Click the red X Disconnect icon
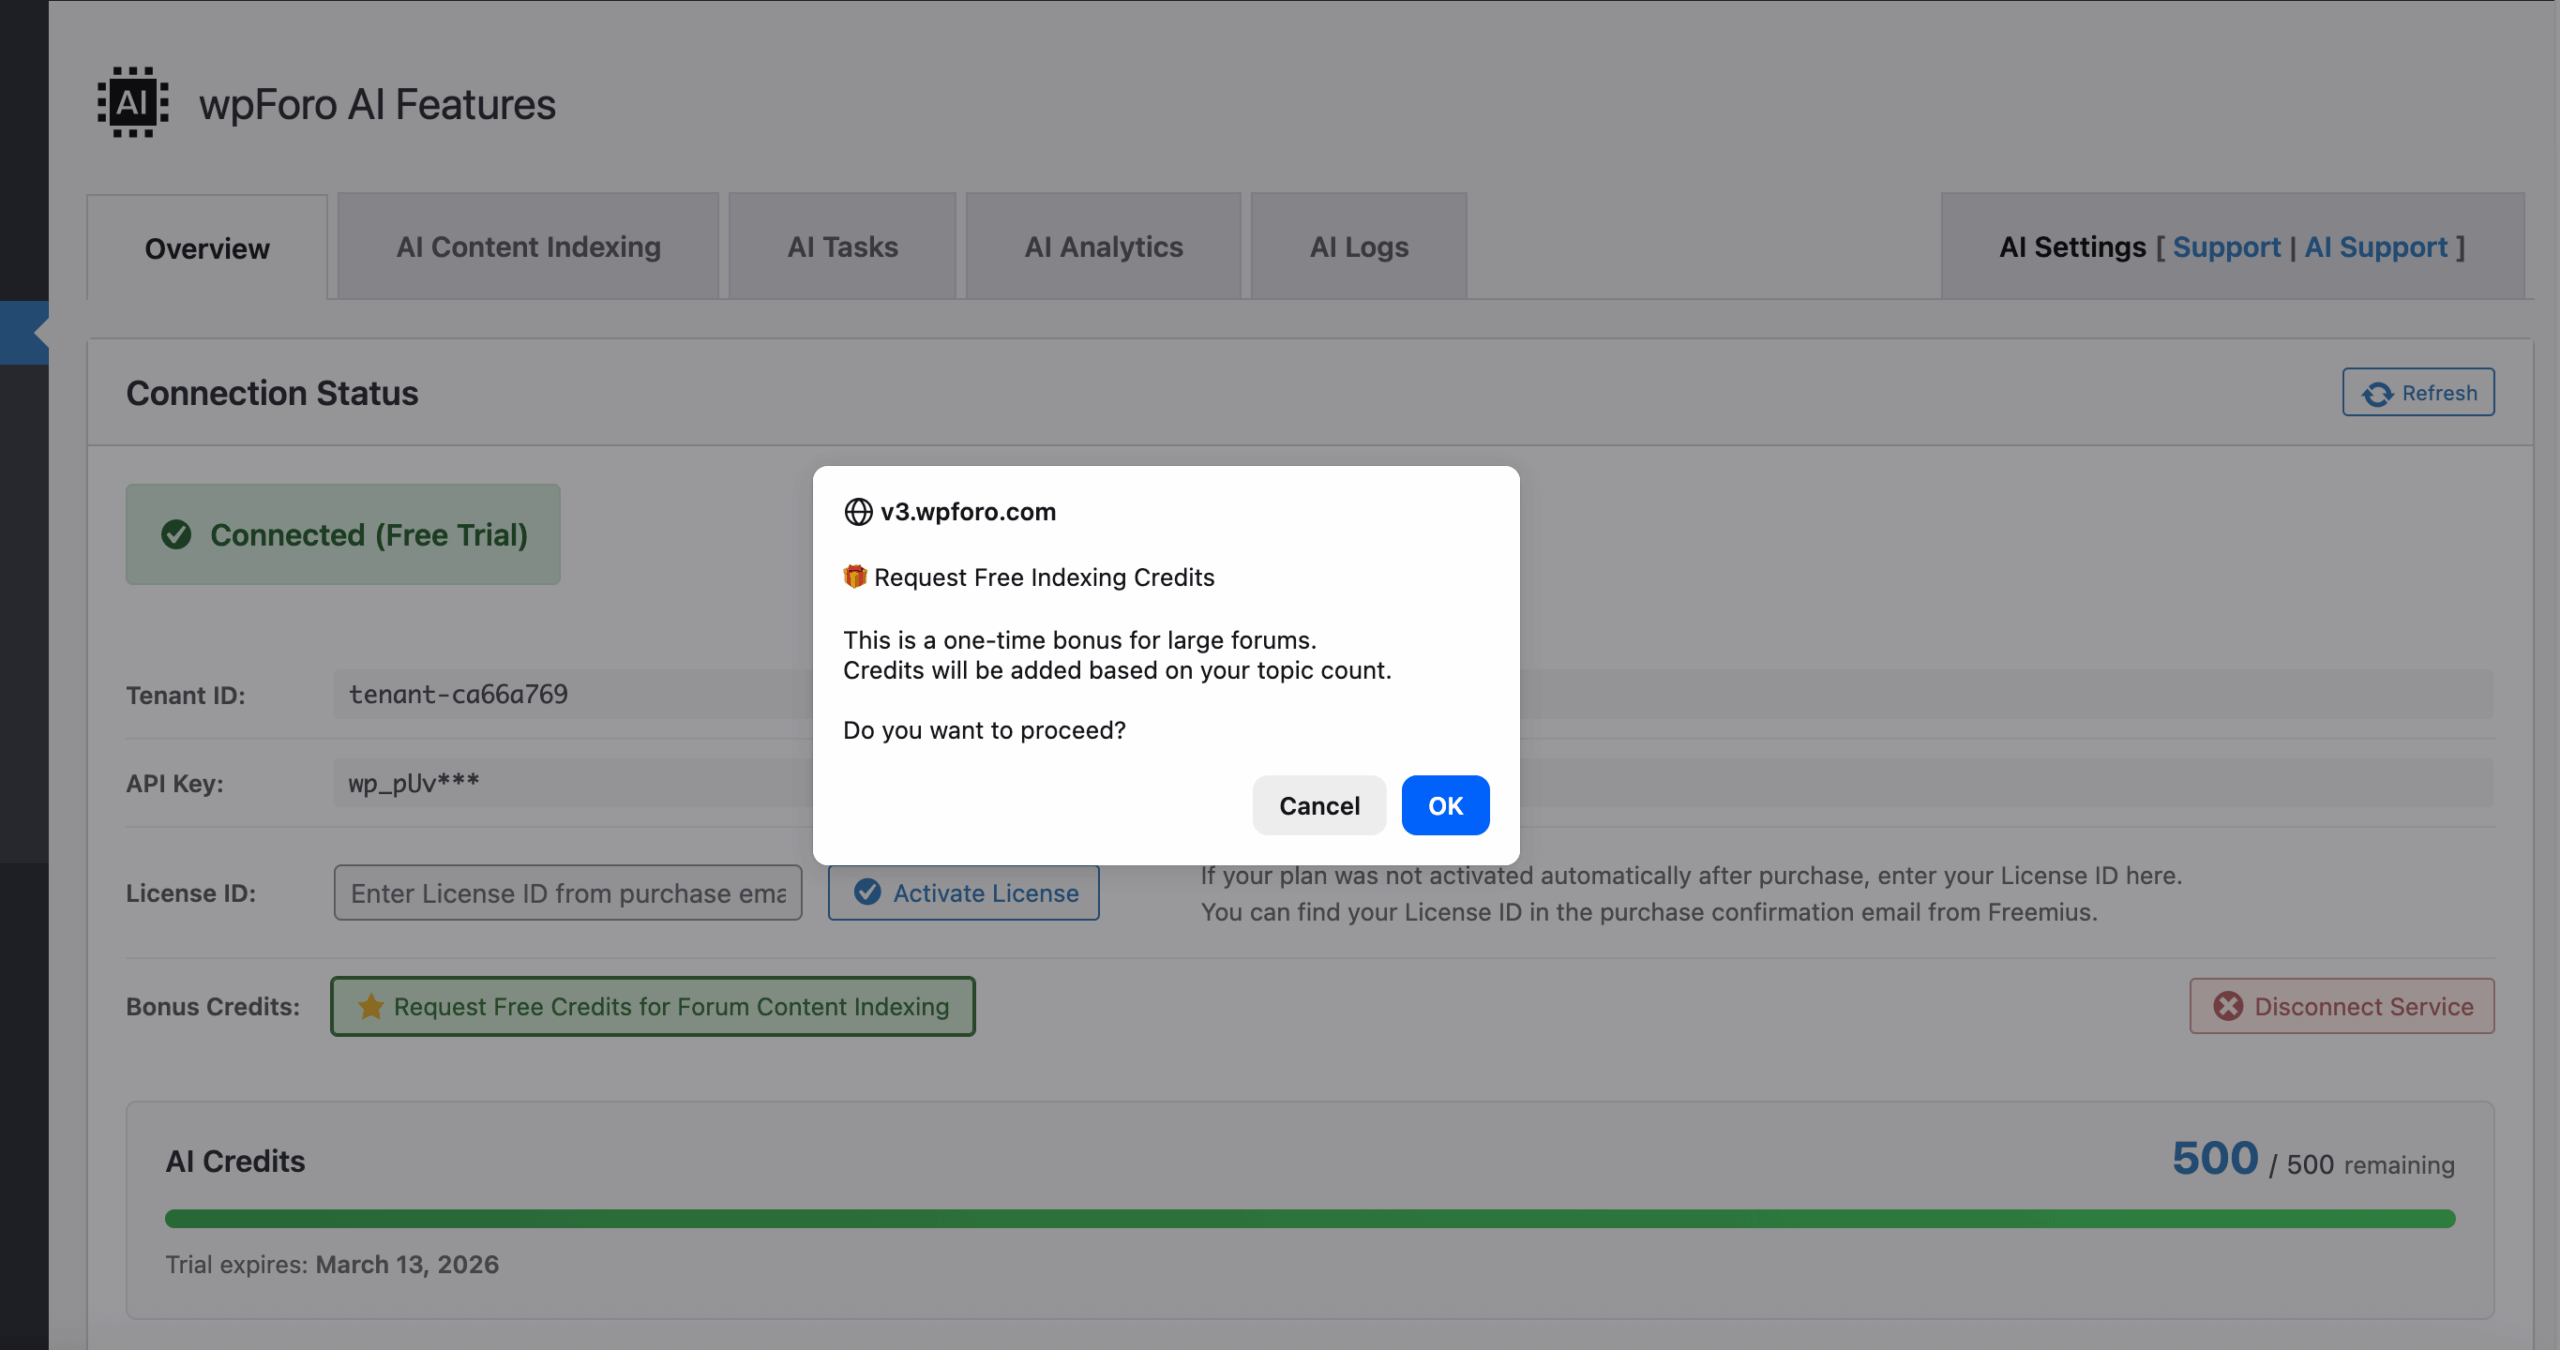The height and width of the screenshot is (1350, 2560). (x=2227, y=1006)
